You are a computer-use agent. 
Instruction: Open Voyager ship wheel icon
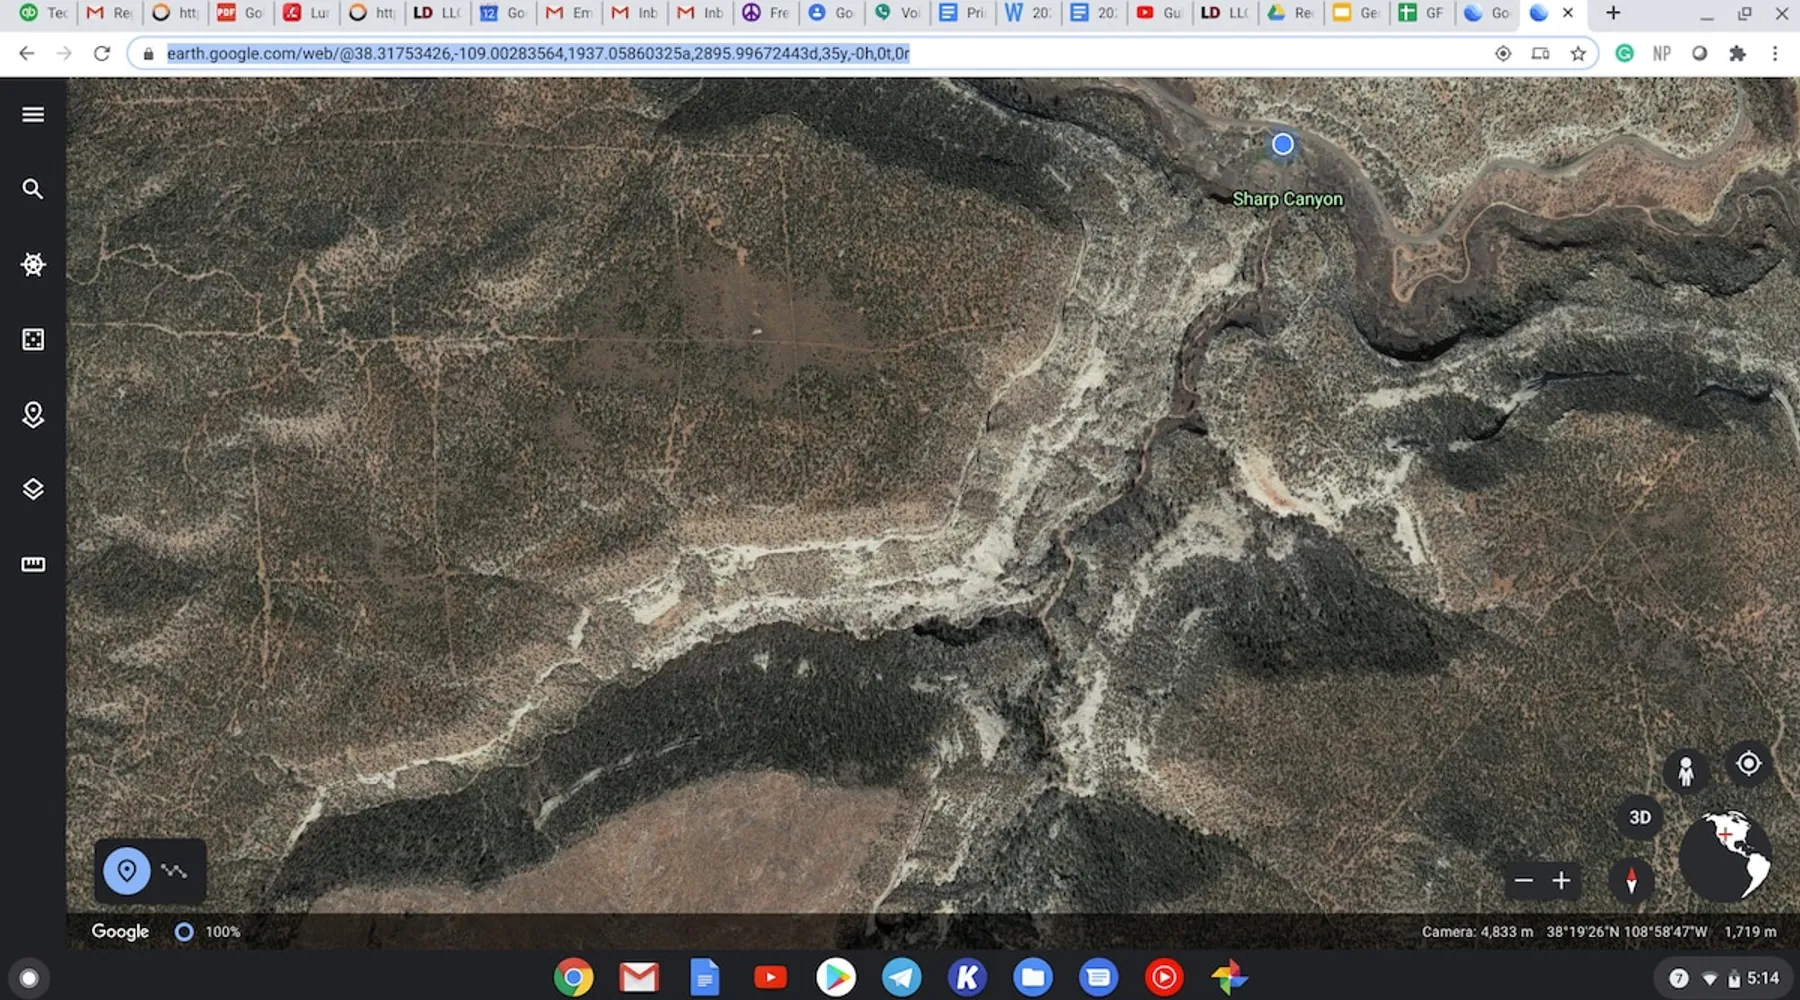click(33, 264)
